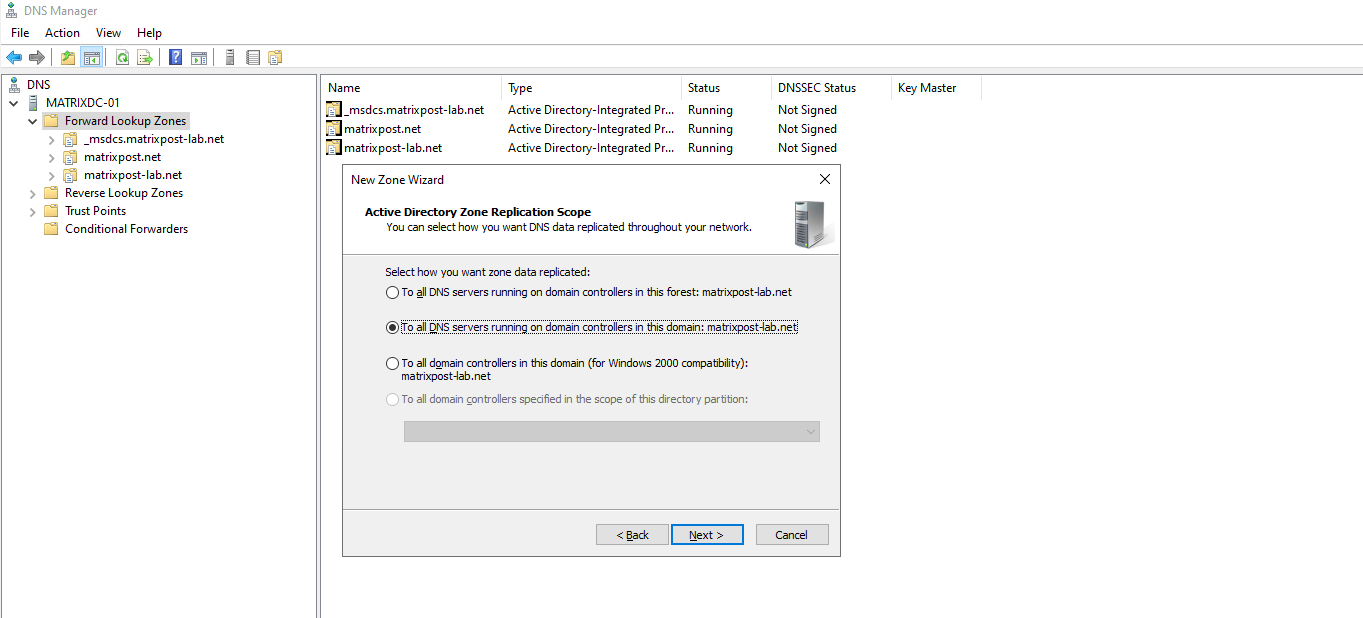Sort zones by Name column header
The image size is (1363, 618).
[411, 88]
